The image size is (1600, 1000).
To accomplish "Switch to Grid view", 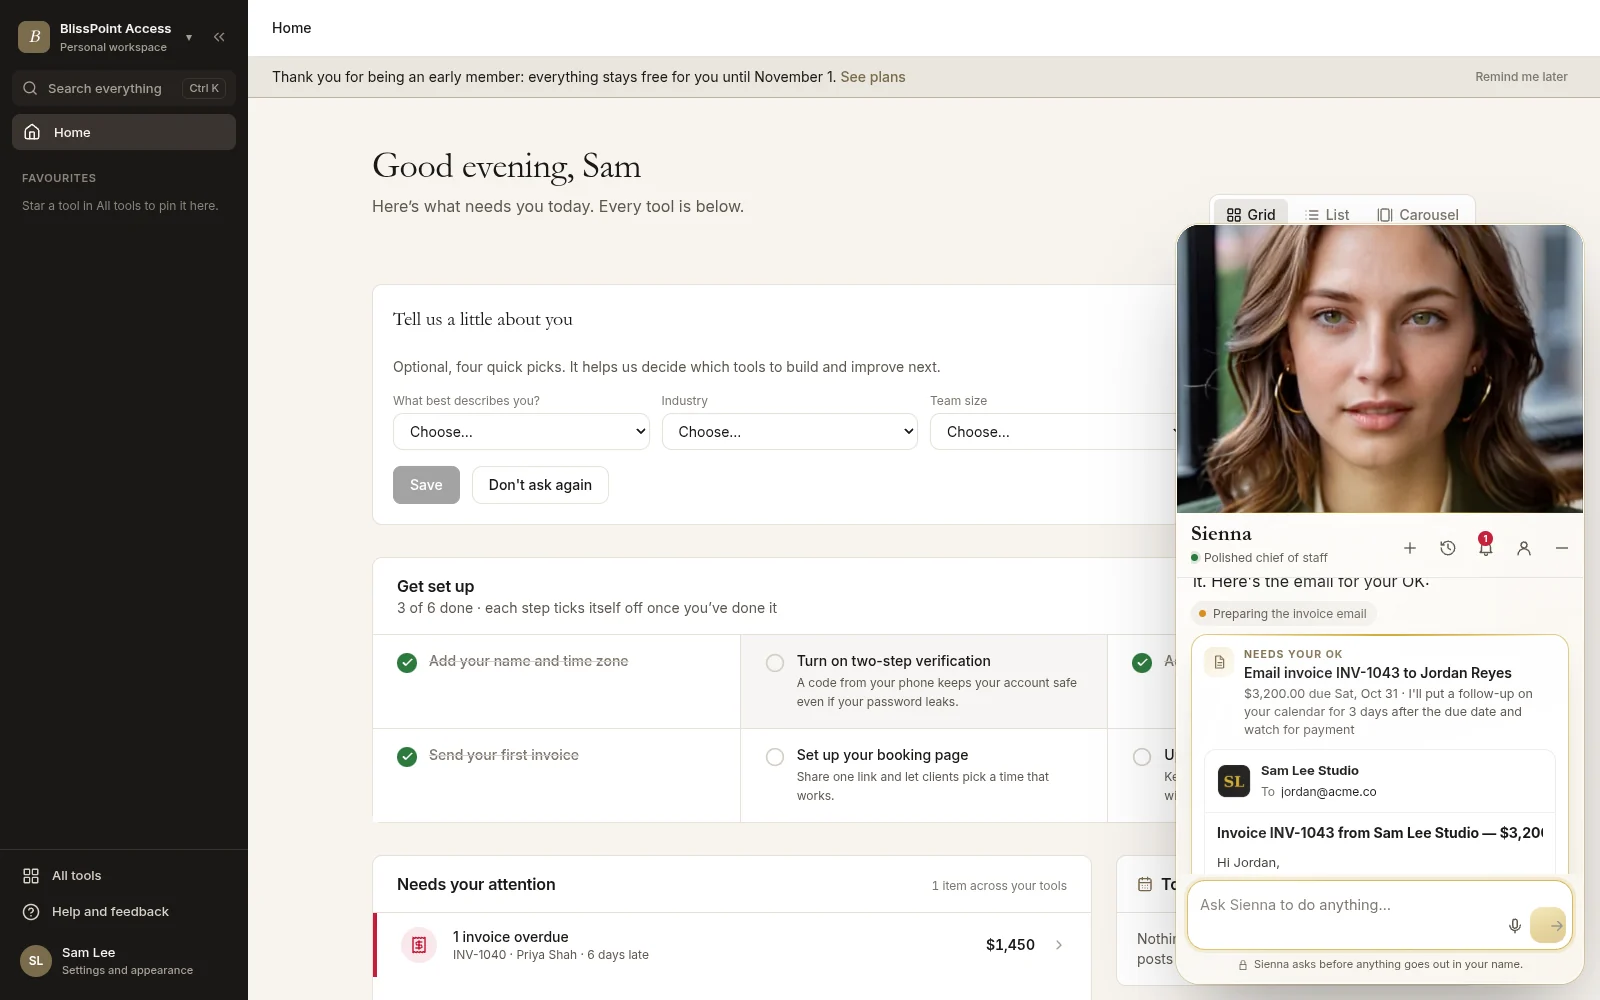I will tap(1251, 215).
